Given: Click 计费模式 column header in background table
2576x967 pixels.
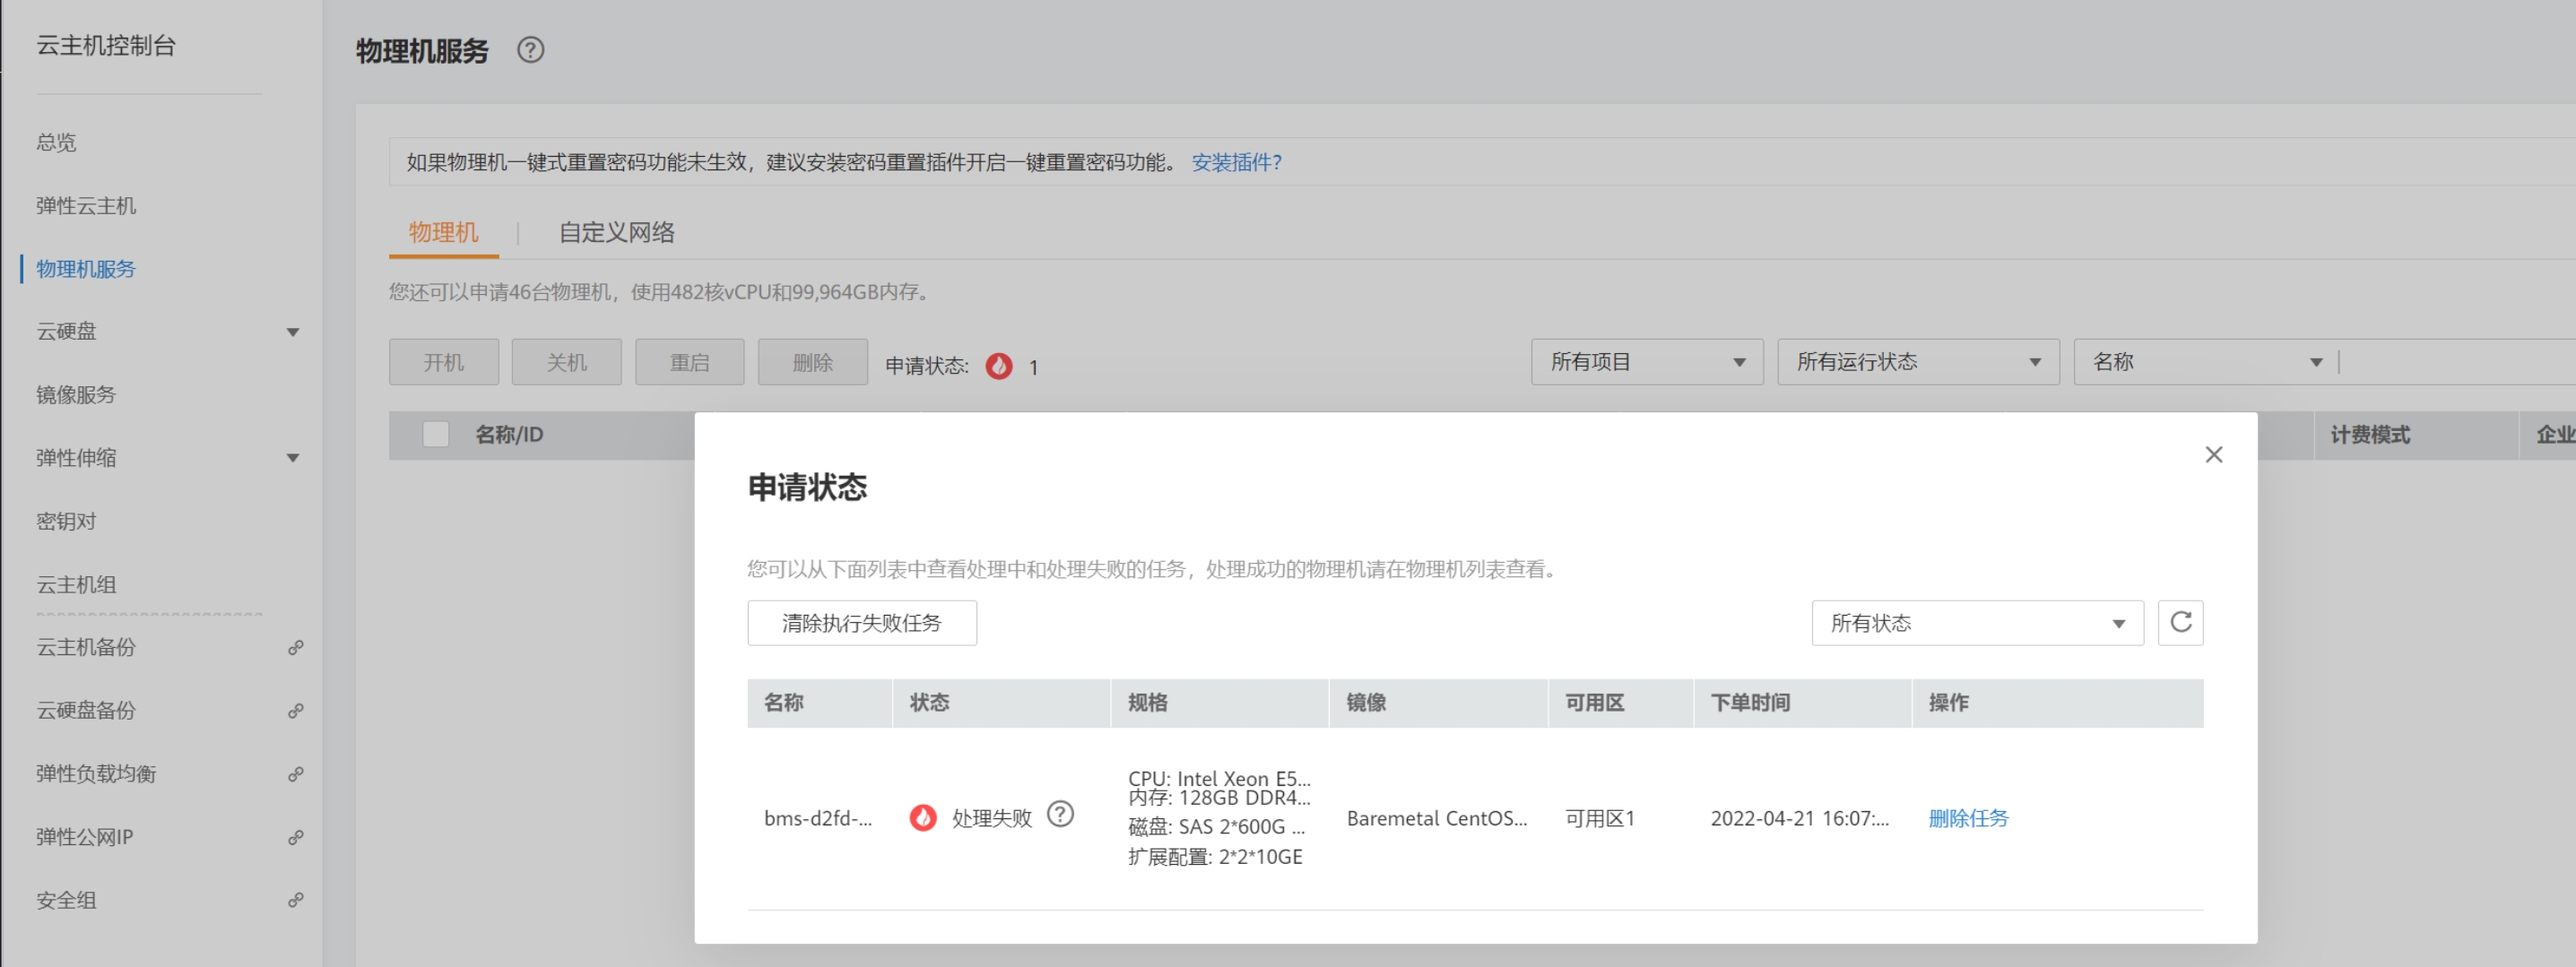Looking at the screenshot, I should coord(2370,435).
